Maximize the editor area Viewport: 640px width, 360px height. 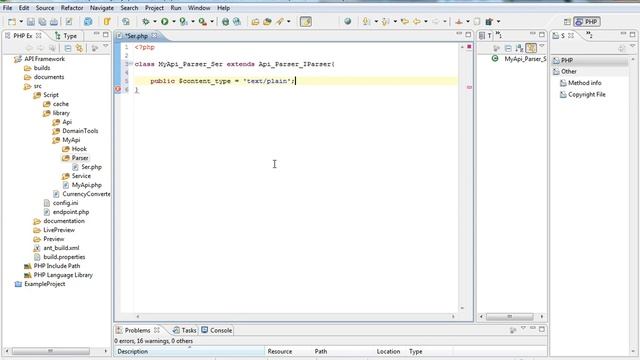coord(468,35)
